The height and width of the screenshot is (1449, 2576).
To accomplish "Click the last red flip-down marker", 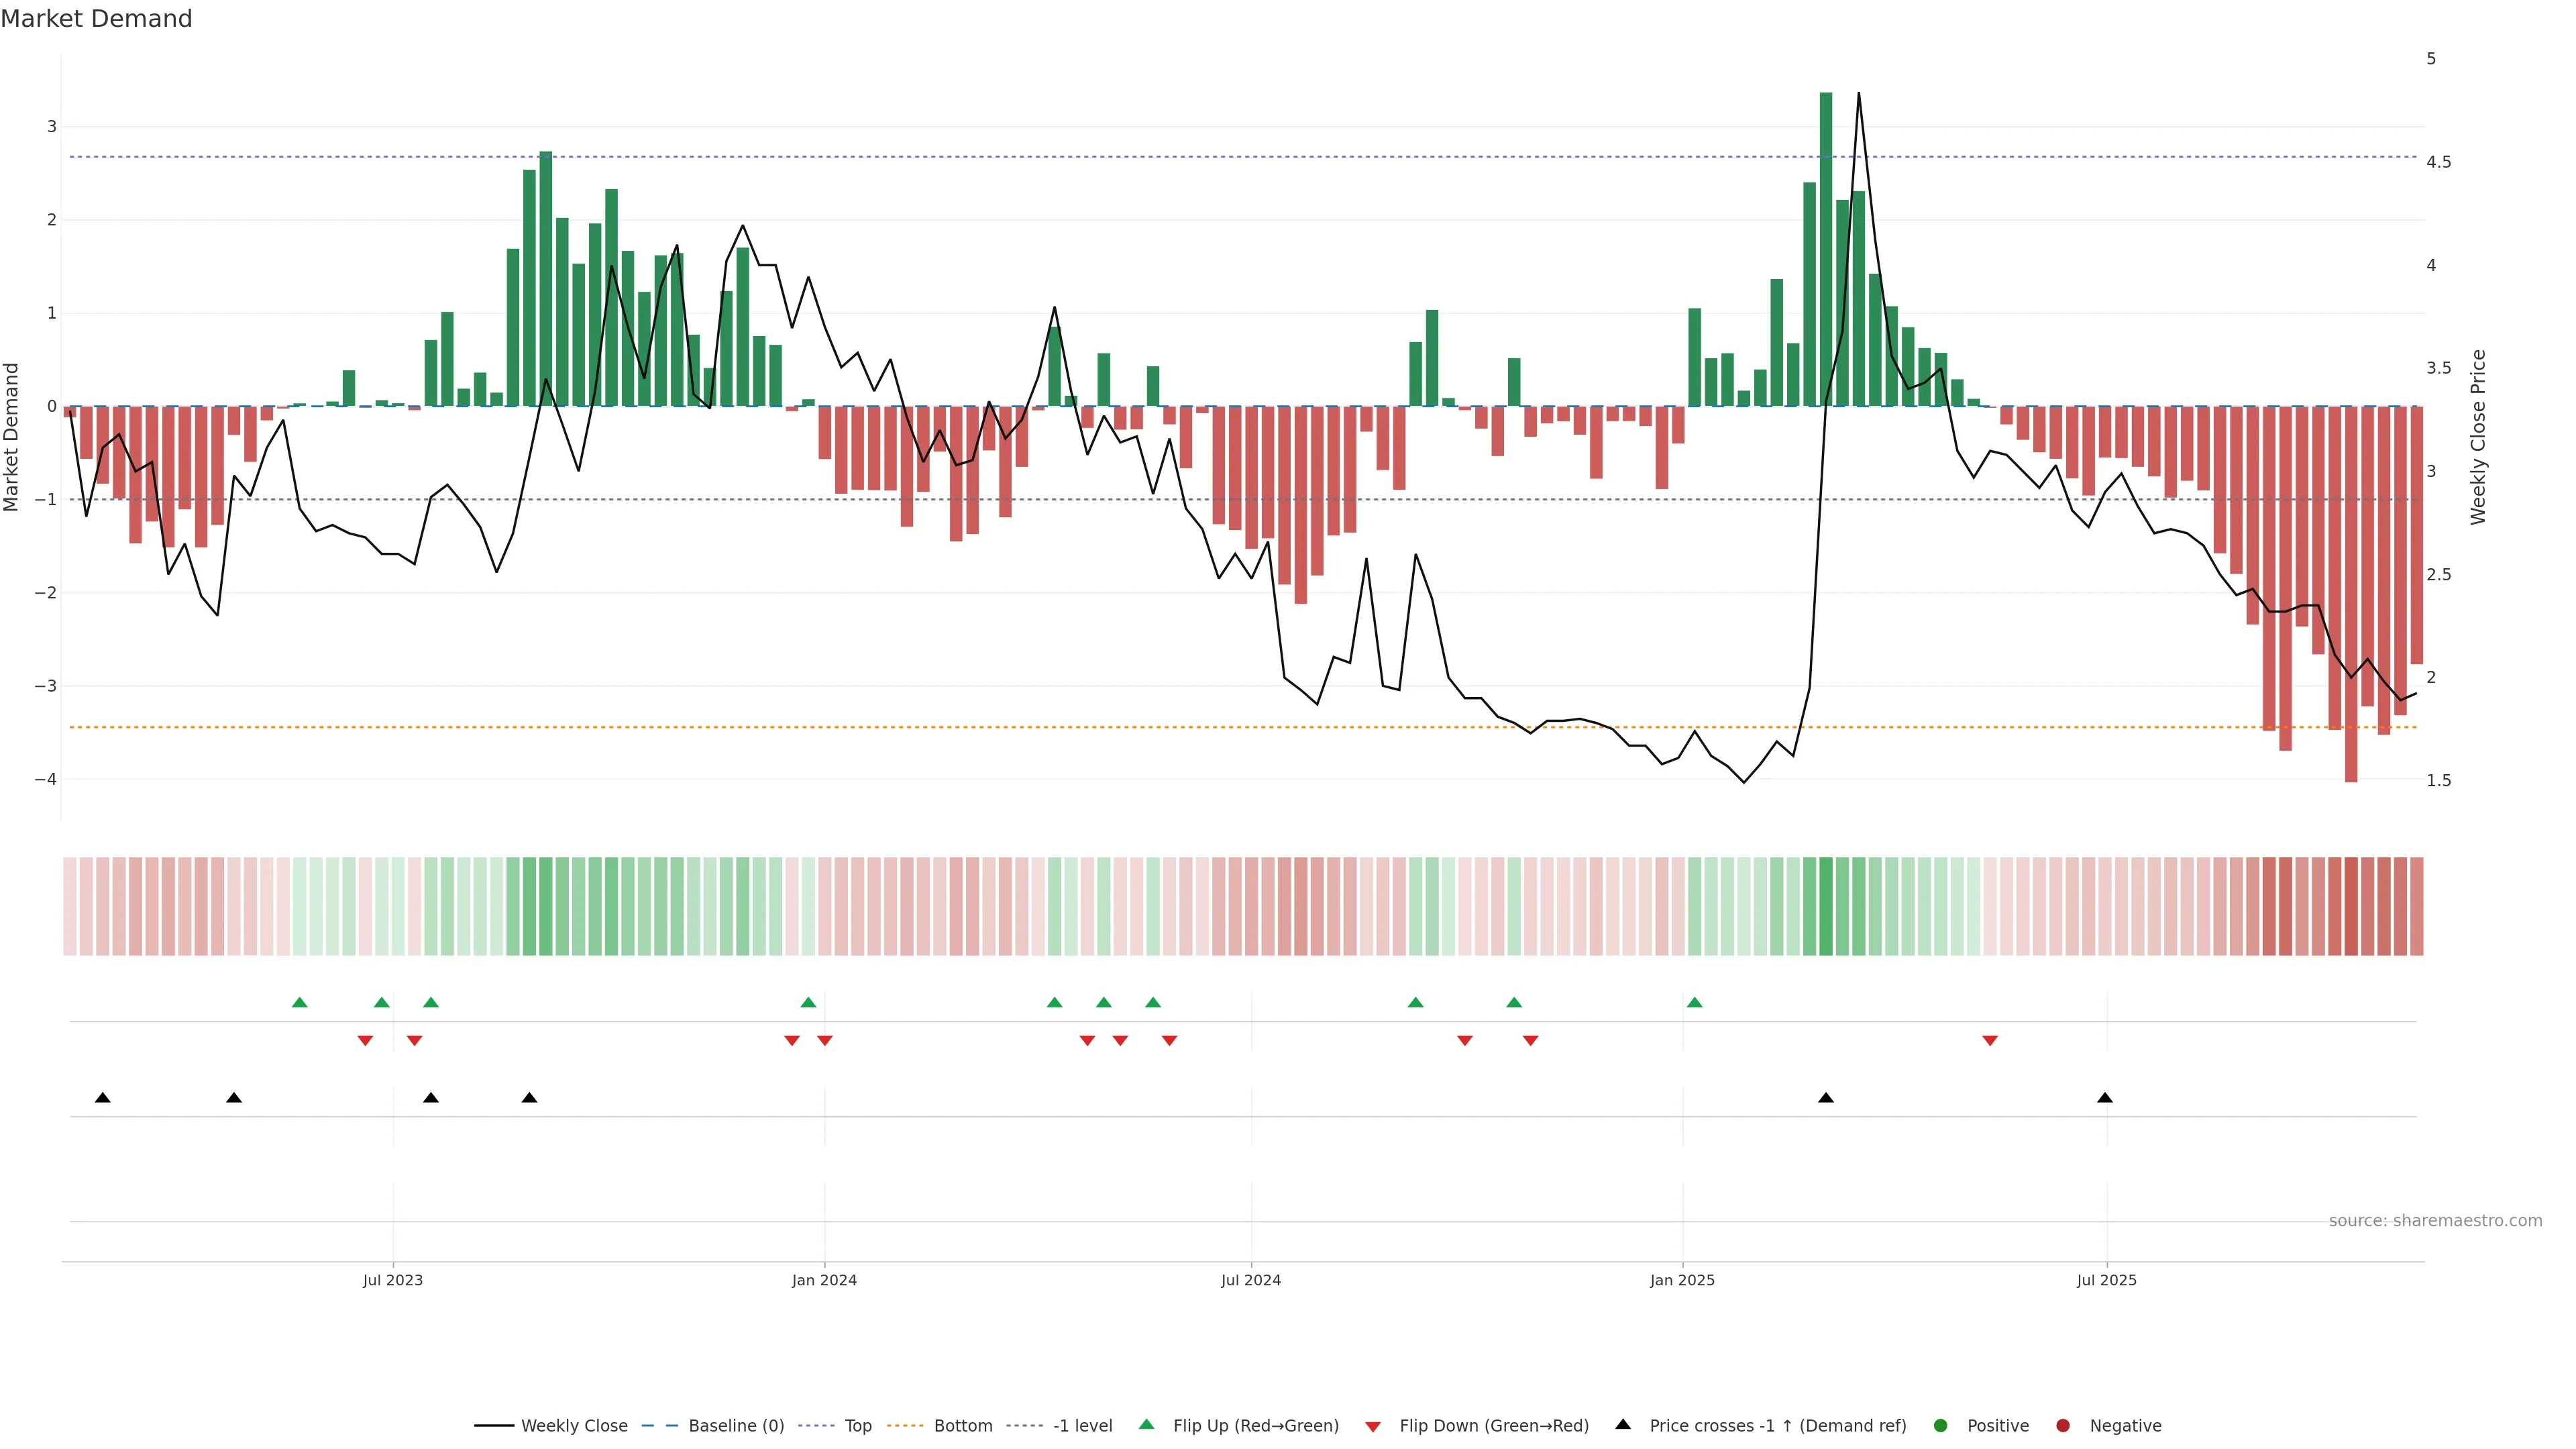I will [x=1990, y=1041].
